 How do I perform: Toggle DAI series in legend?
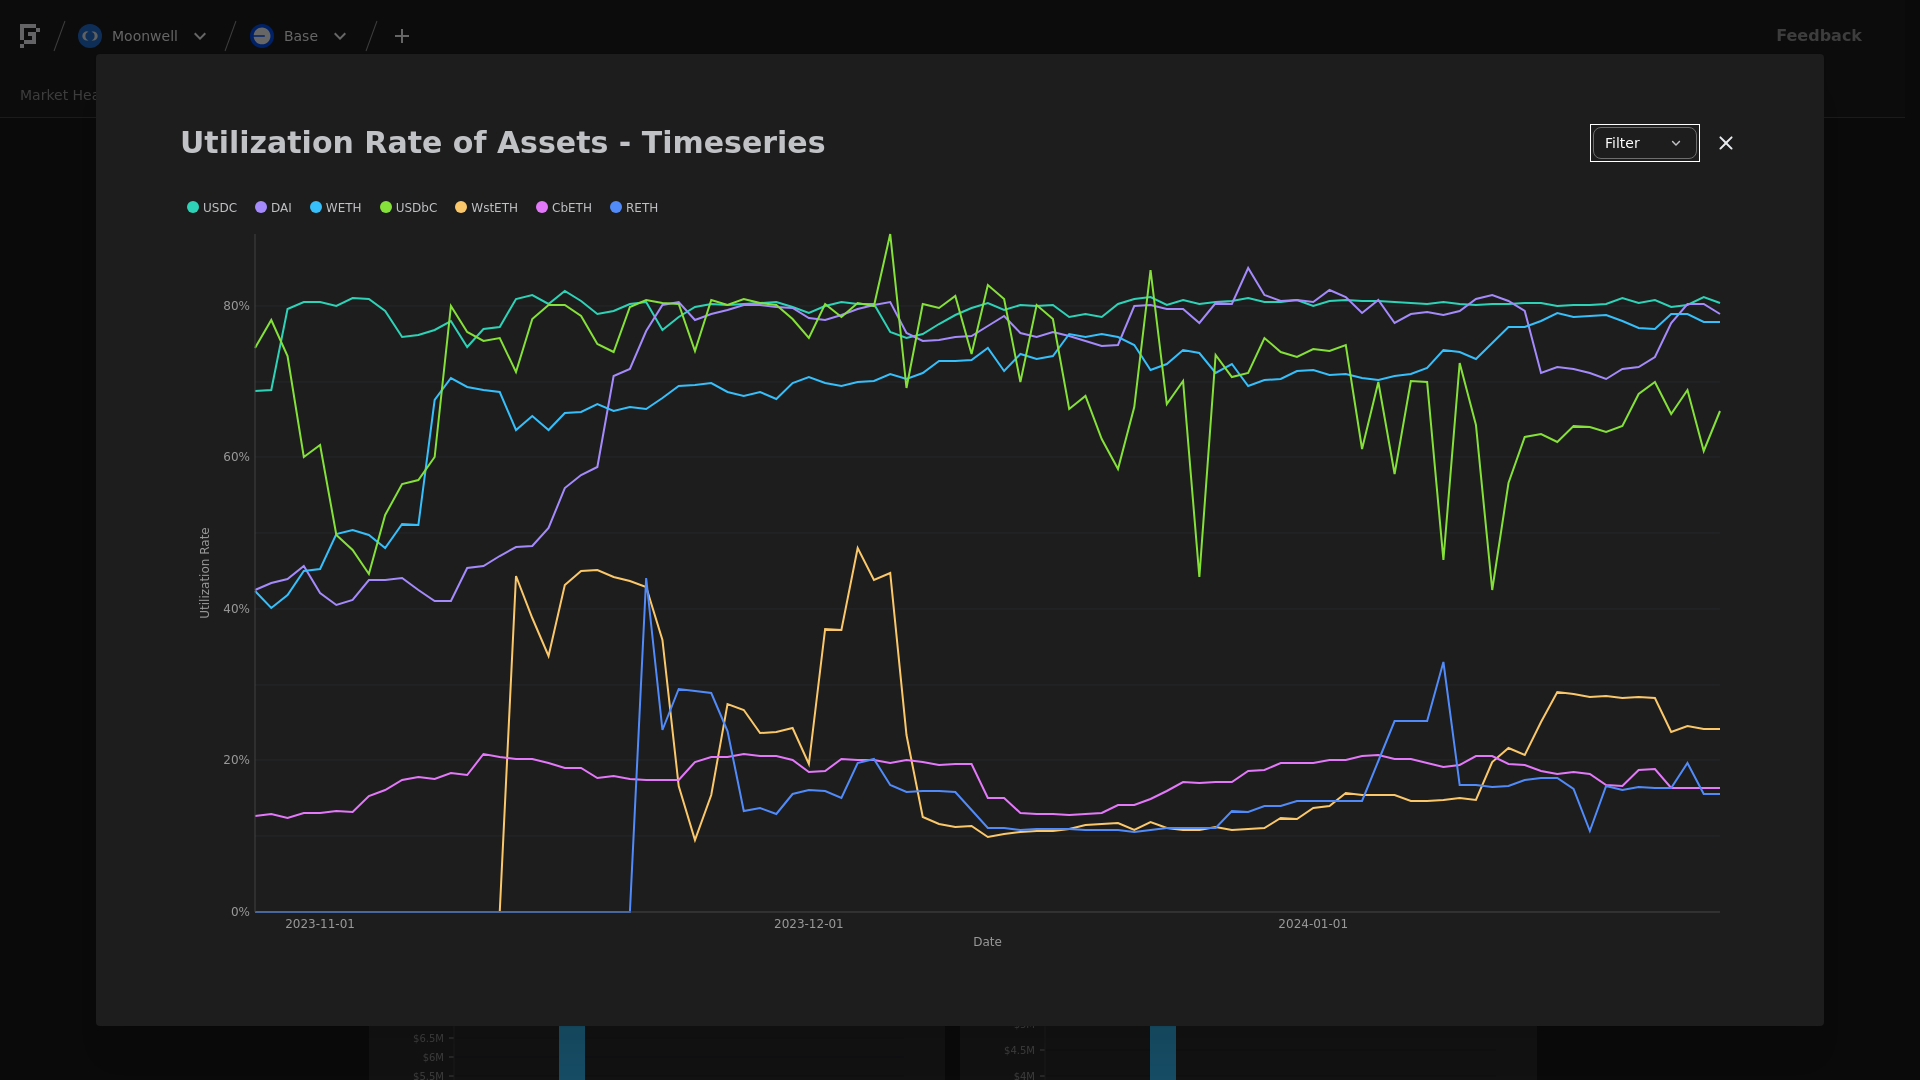(x=273, y=208)
